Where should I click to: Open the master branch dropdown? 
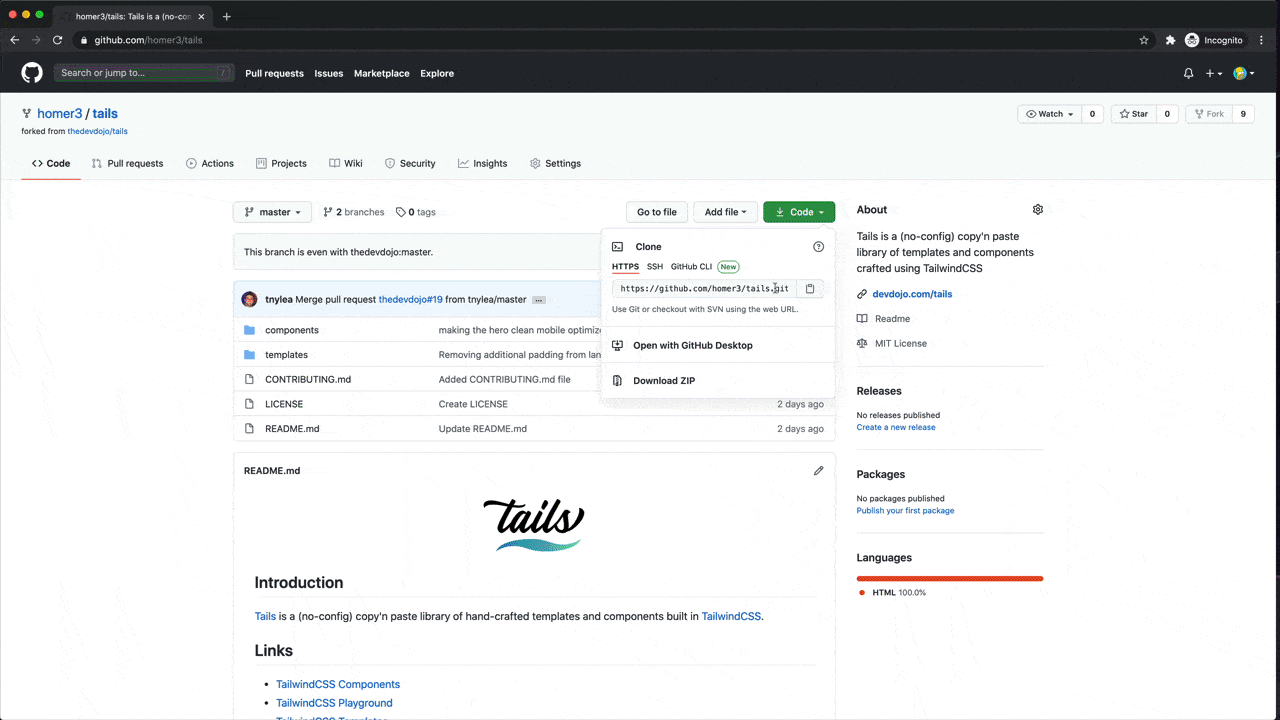(x=272, y=212)
